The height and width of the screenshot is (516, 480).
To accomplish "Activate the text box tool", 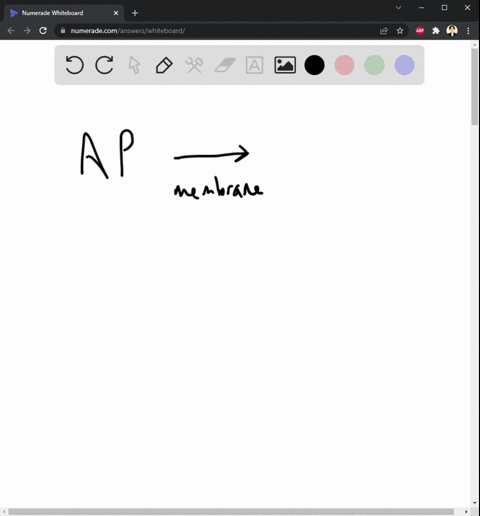I will pyautogui.click(x=254, y=65).
